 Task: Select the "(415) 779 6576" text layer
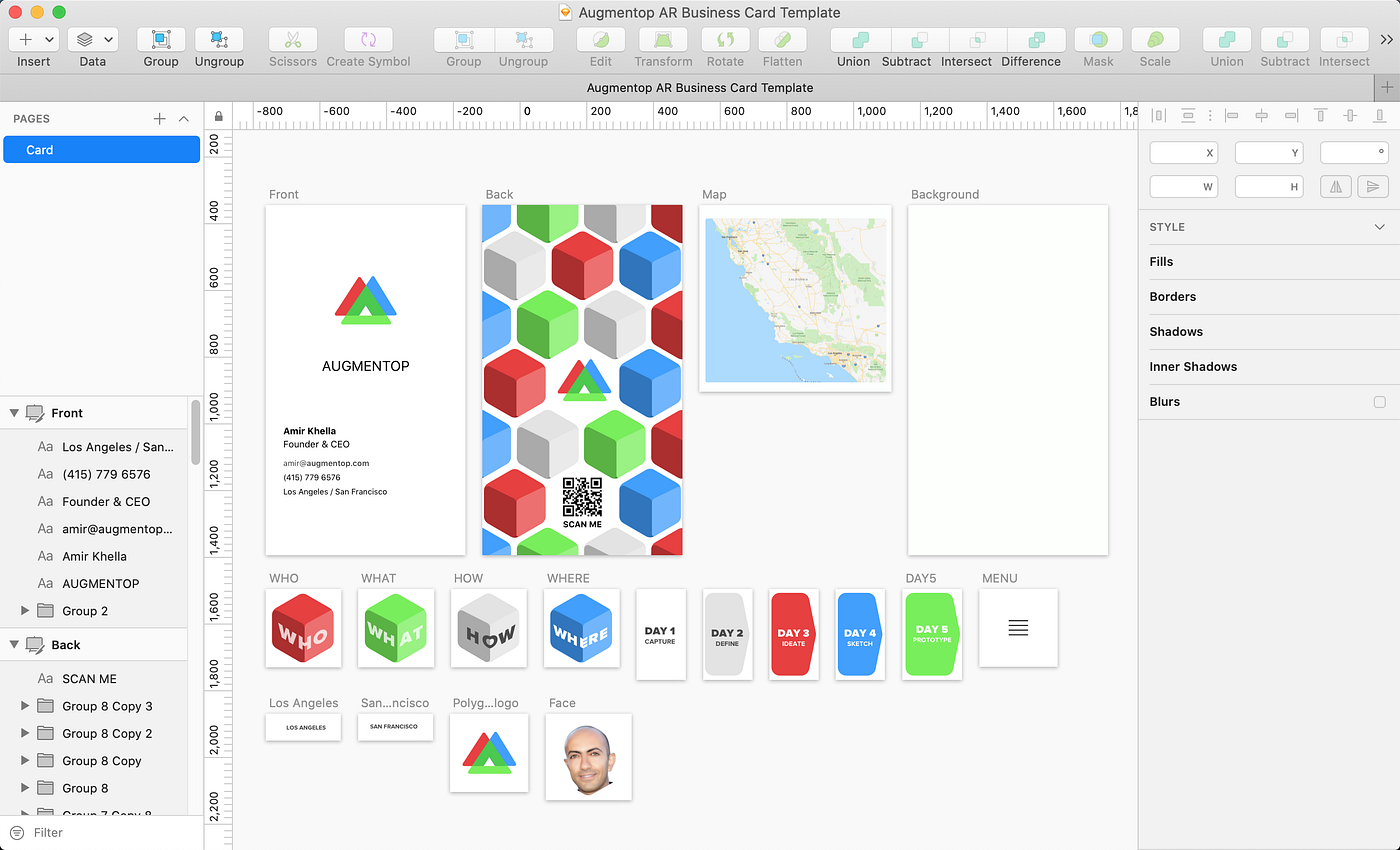point(94,474)
